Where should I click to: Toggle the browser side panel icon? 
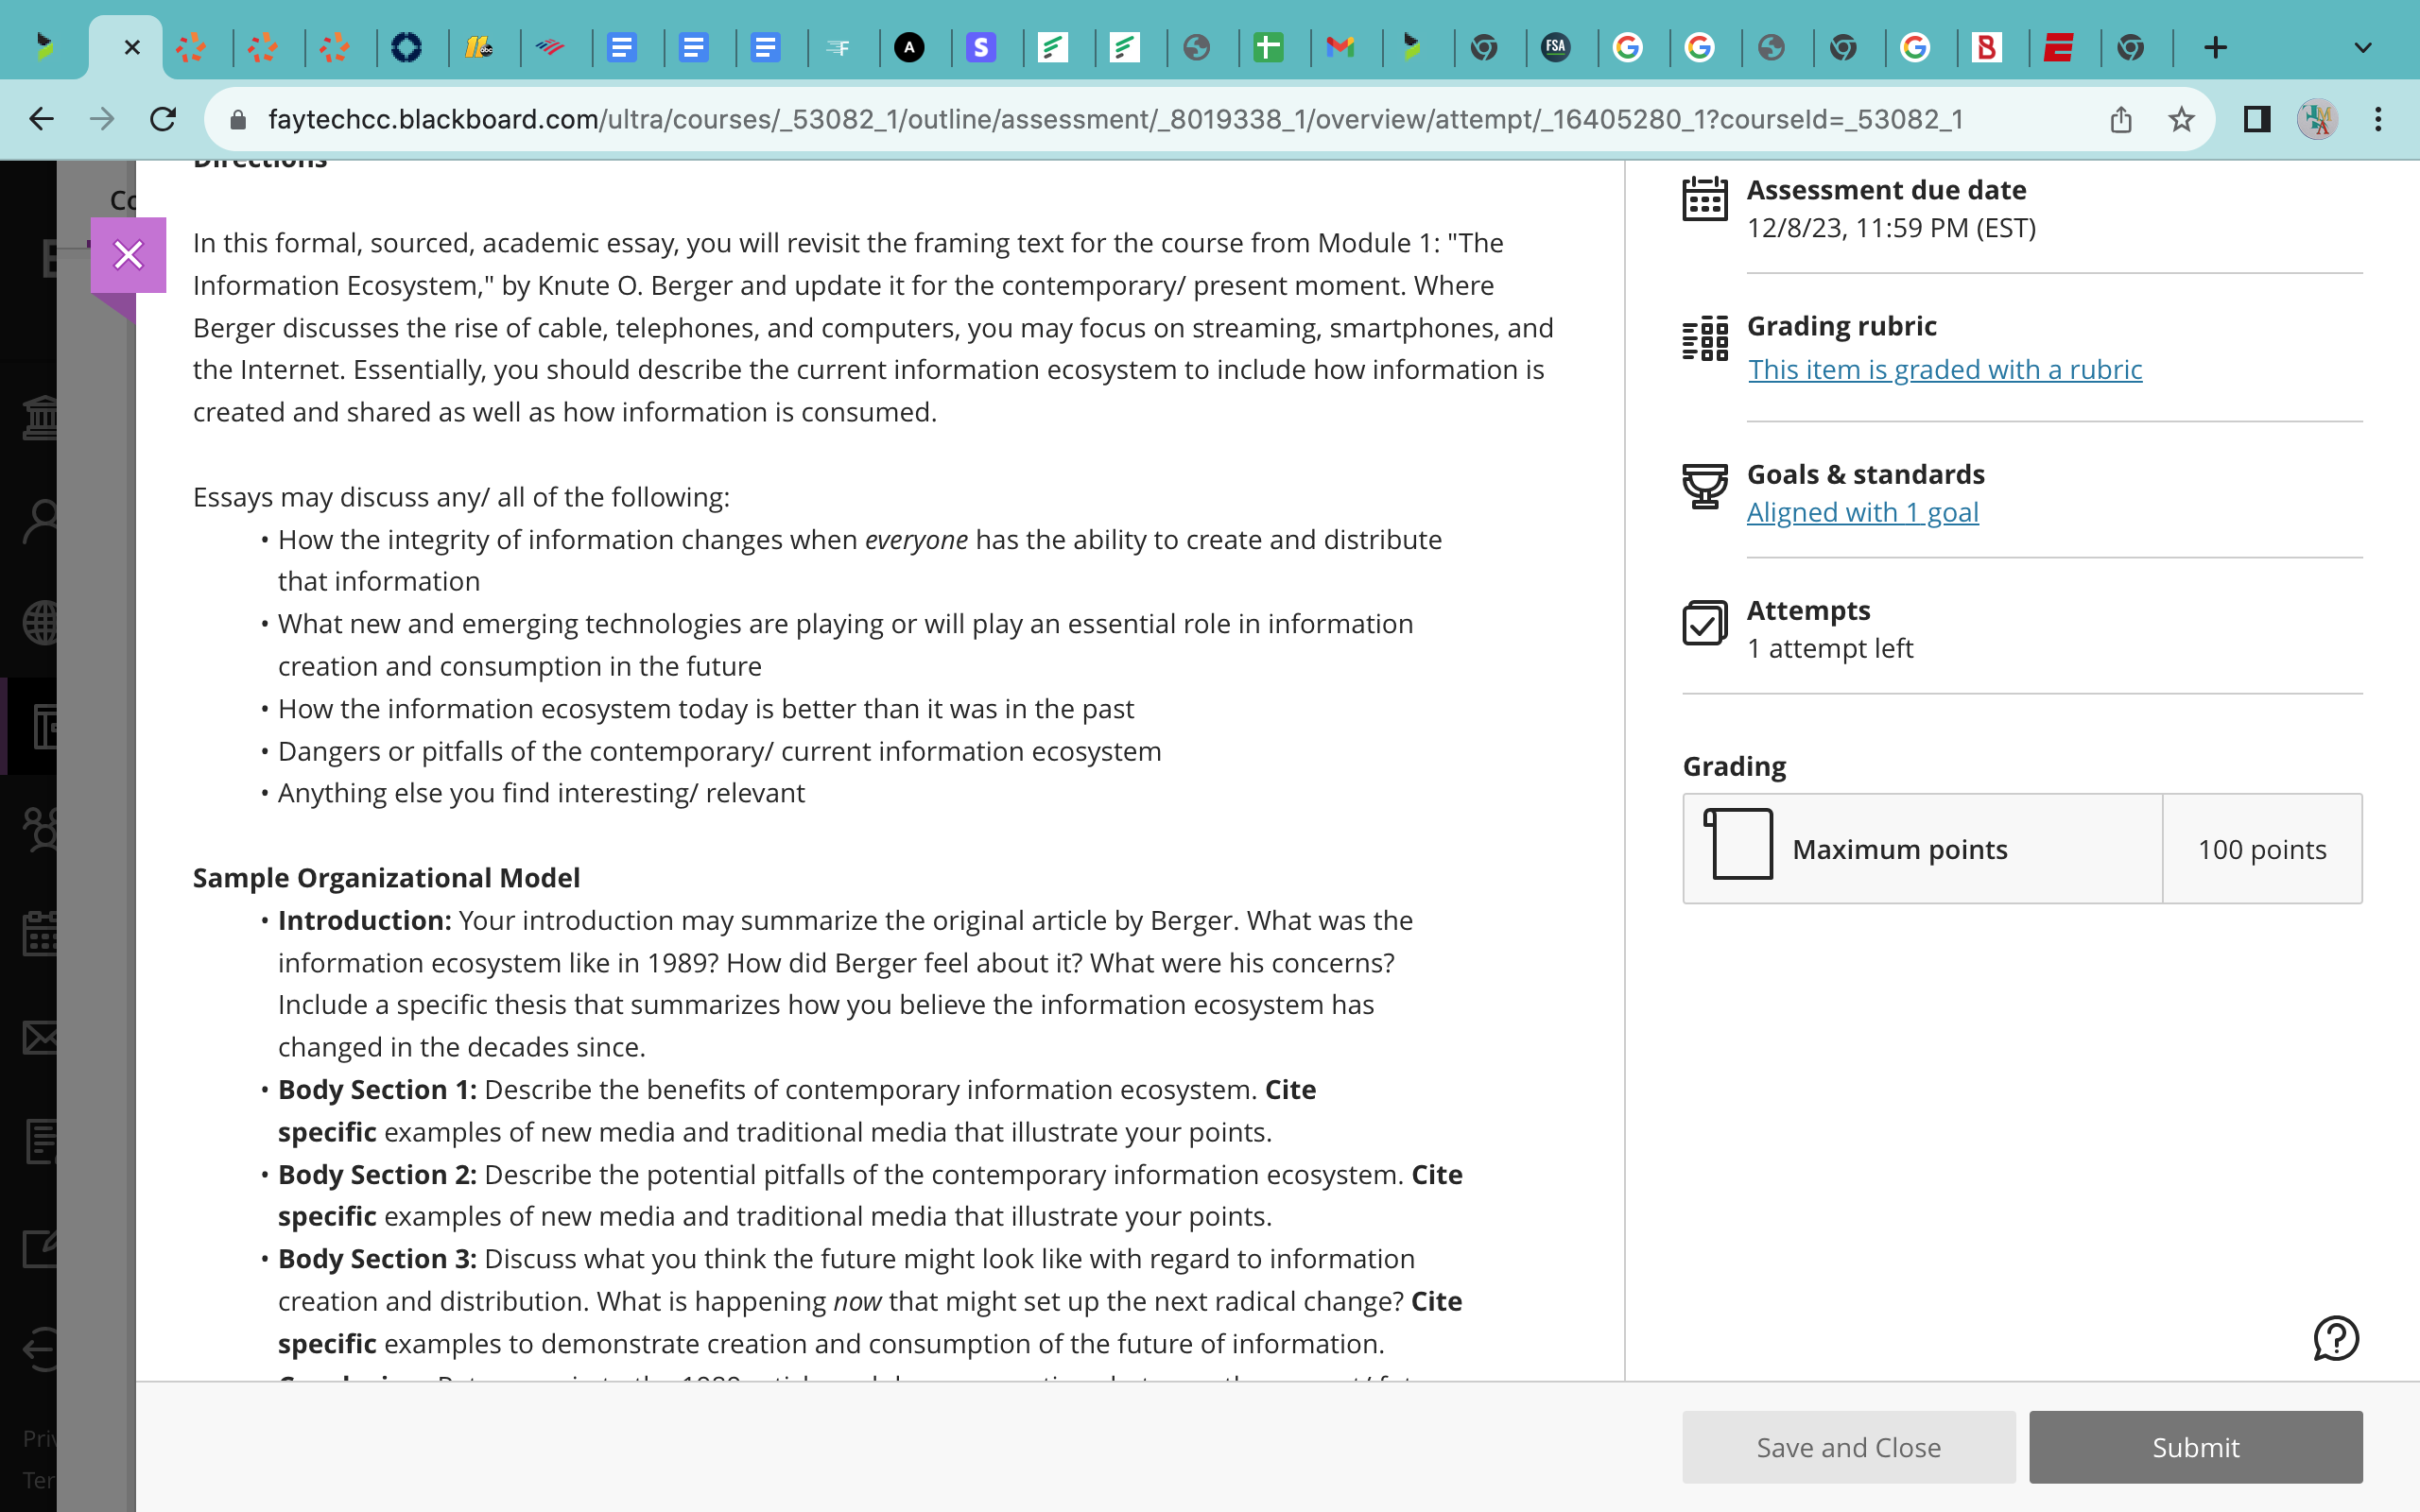2257,119
